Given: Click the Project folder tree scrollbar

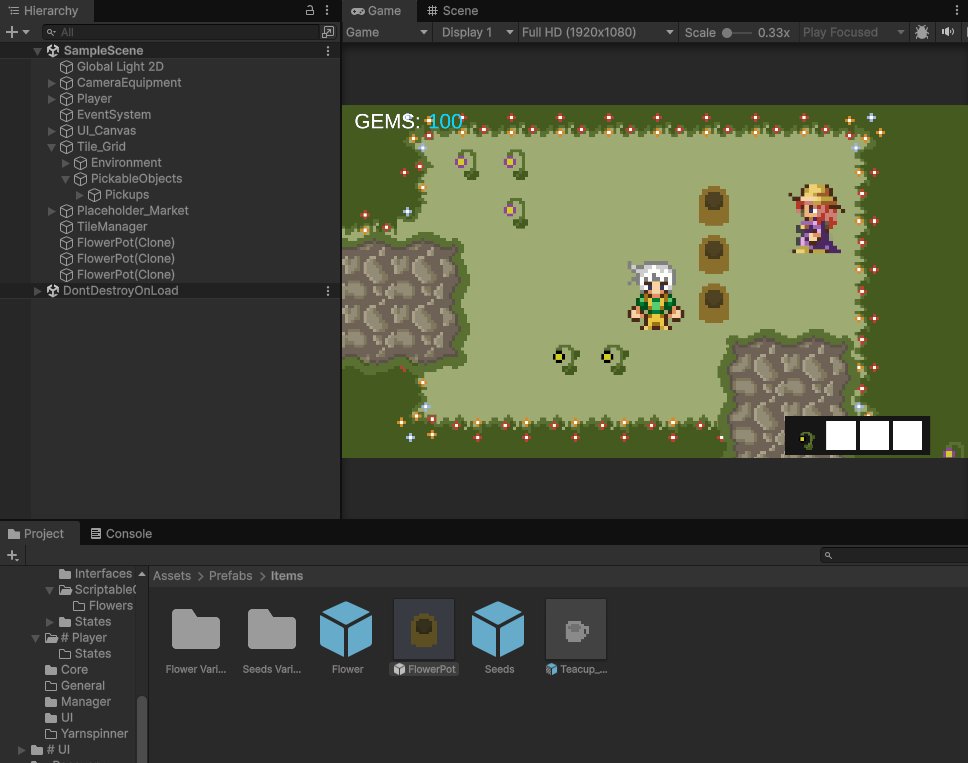Looking at the screenshot, I should click(141, 728).
